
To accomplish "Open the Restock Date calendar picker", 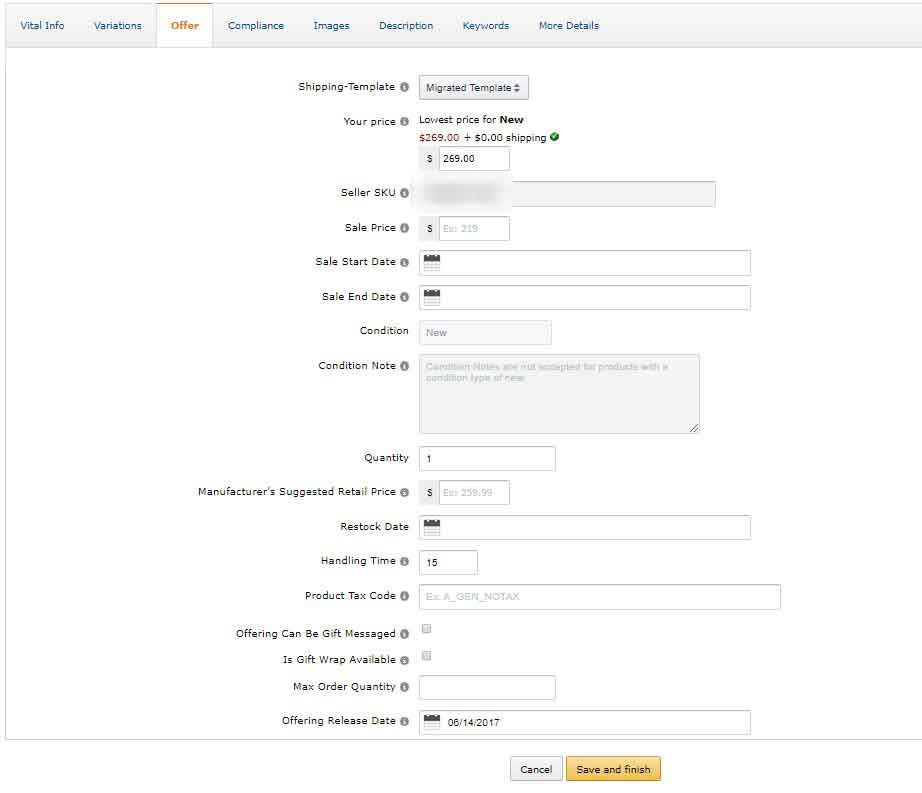I will coord(430,527).
